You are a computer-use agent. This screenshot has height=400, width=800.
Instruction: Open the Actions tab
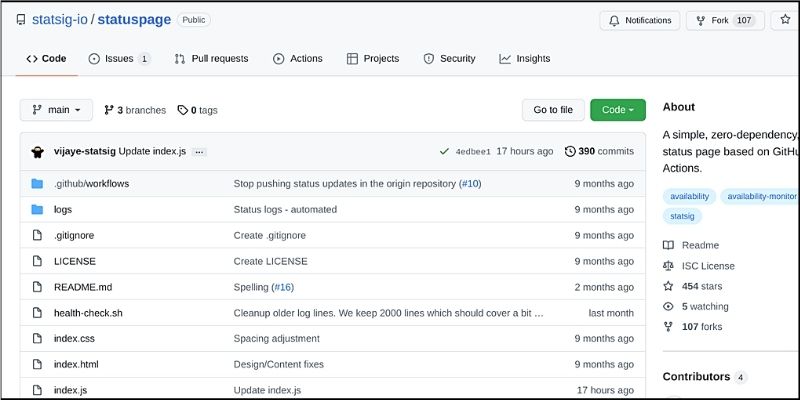tap(297, 59)
